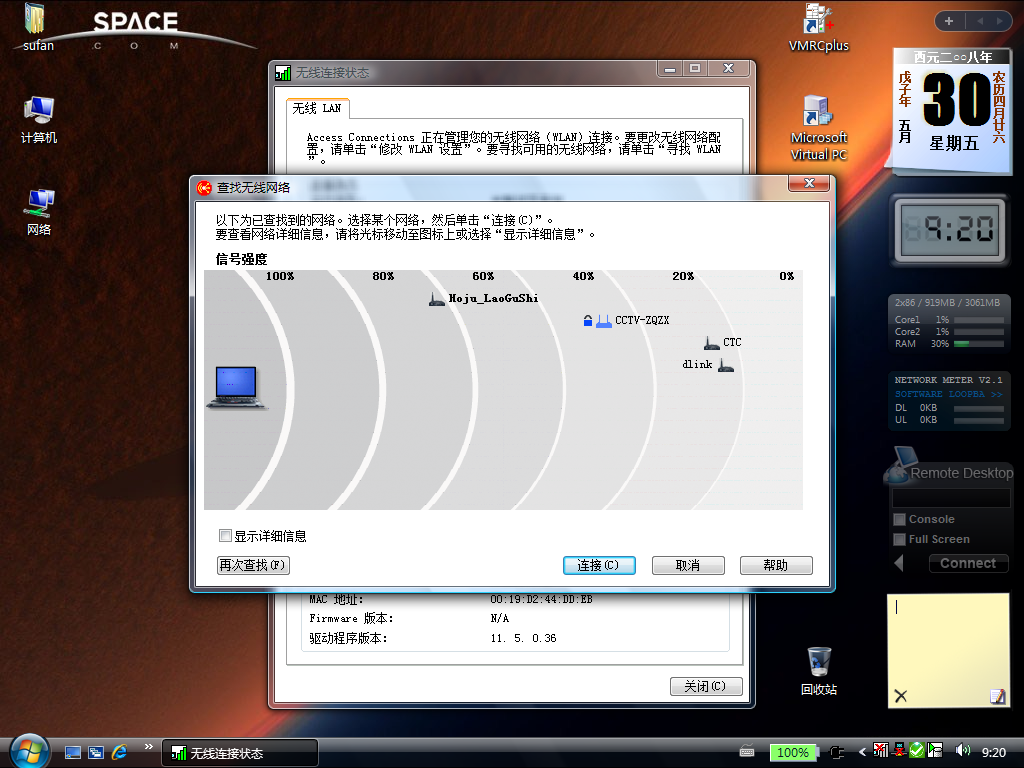The image size is (1024, 768).
Task: Click the Windows Start orb
Action: pyautogui.click(x=29, y=751)
